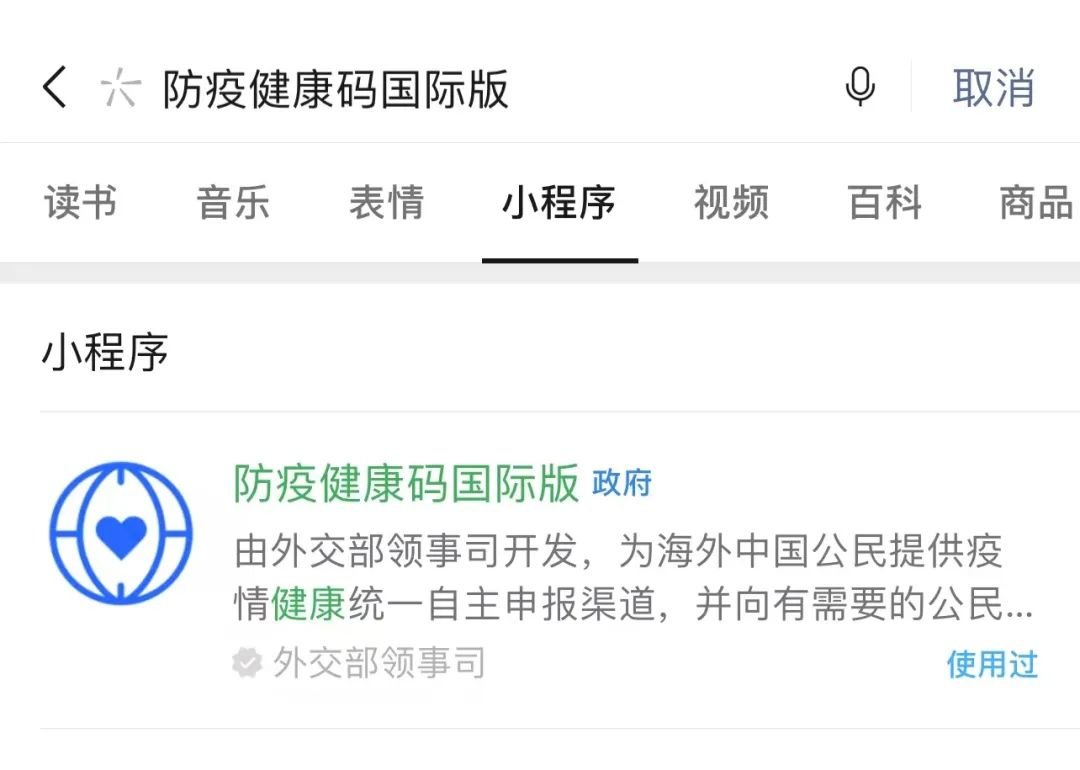Open the 百科 tab
This screenshot has height=770, width=1080.
[x=884, y=202]
